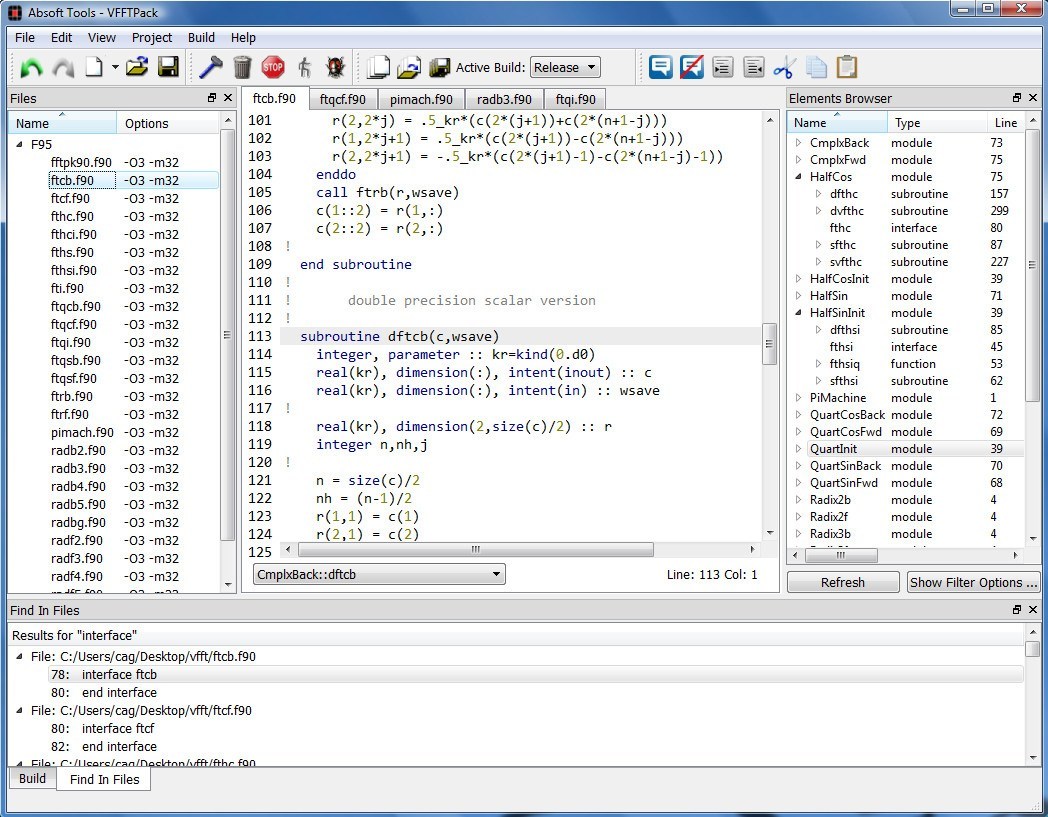Open the Build menu
This screenshot has width=1048, height=817.
[201, 37]
